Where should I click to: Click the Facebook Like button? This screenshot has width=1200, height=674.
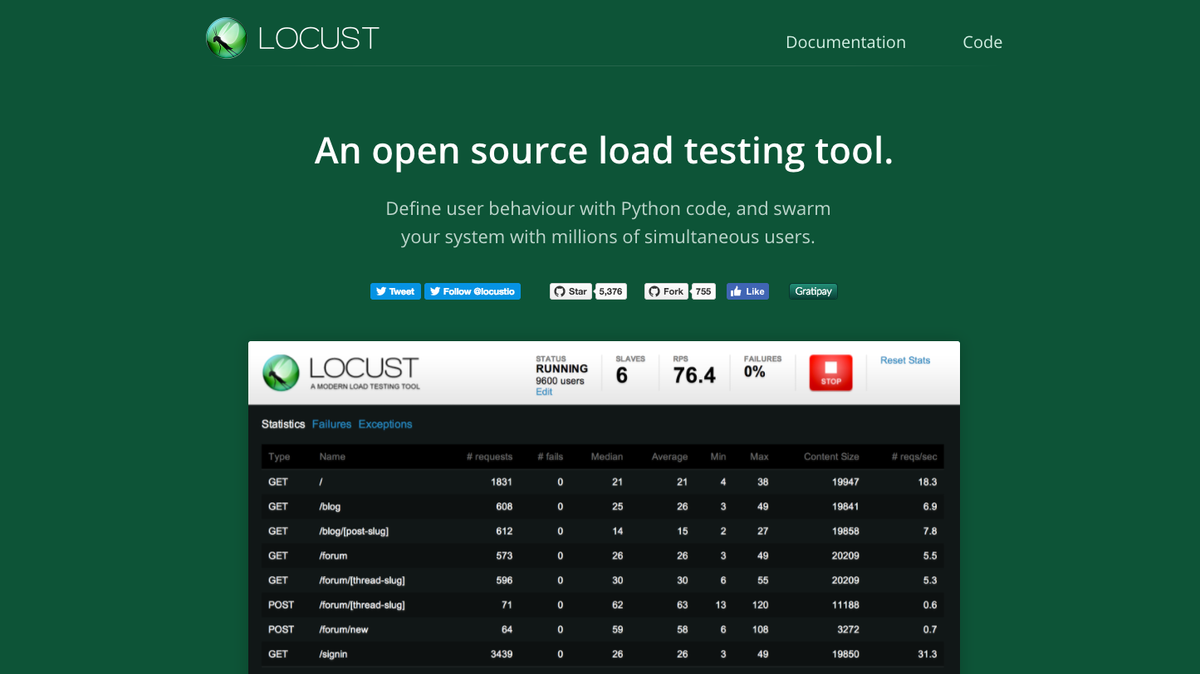[x=747, y=291]
